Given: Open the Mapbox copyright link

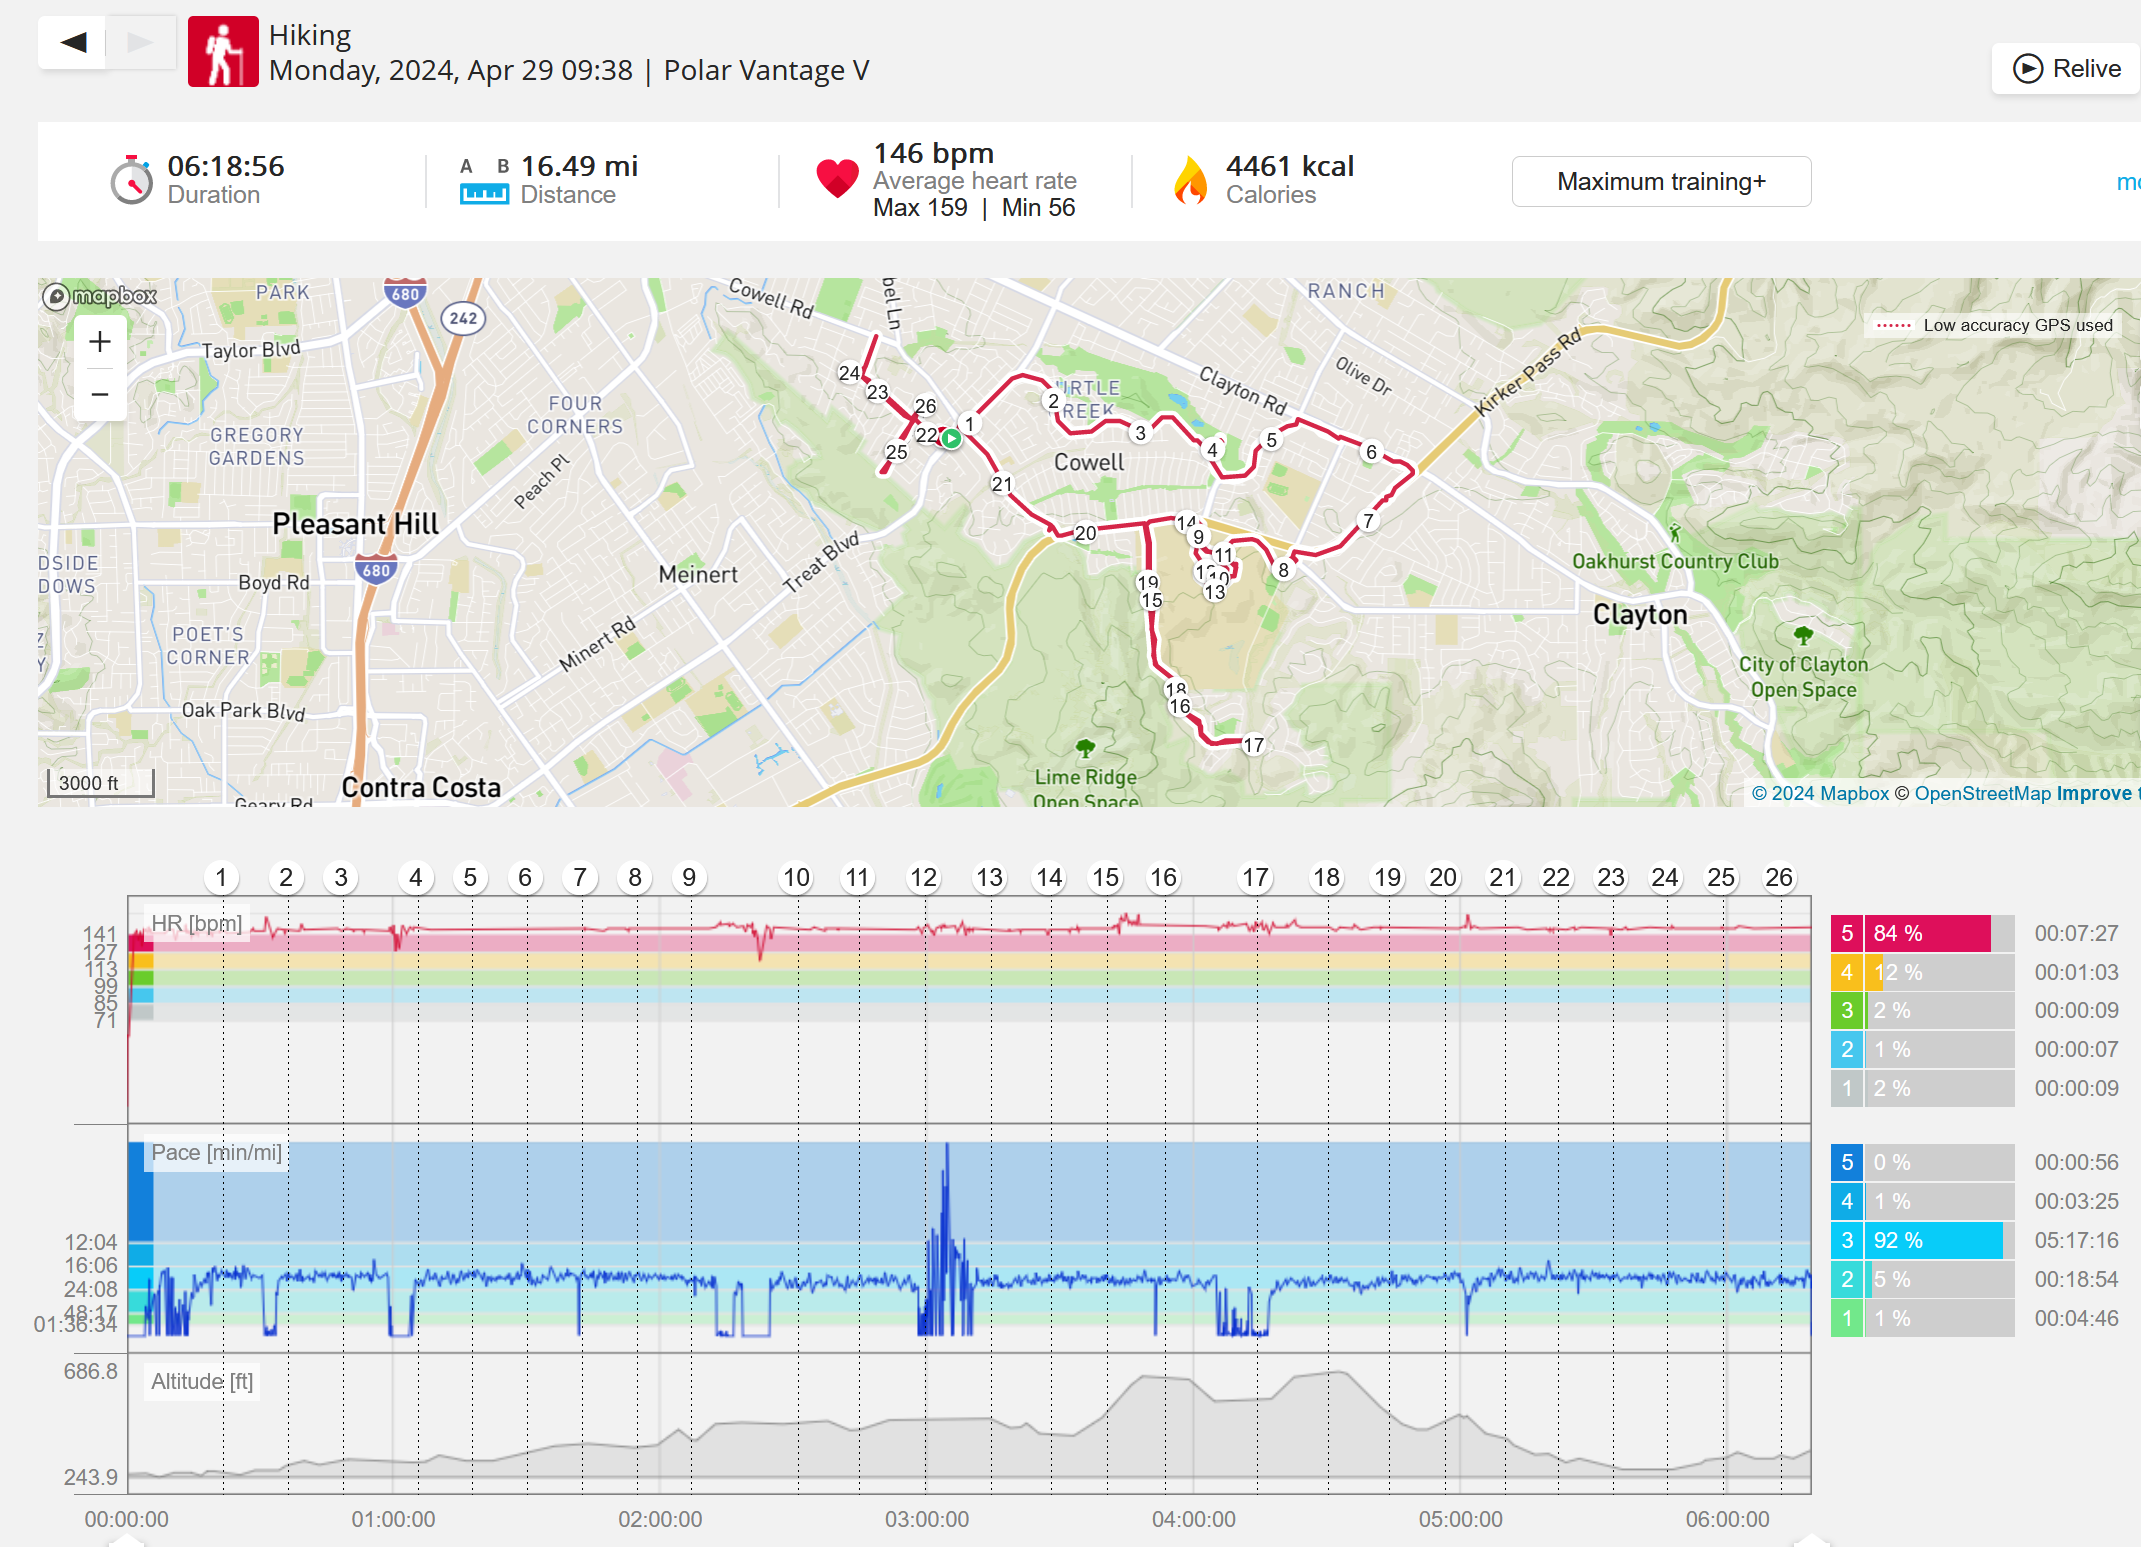Looking at the screenshot, I should (1820, 793).
